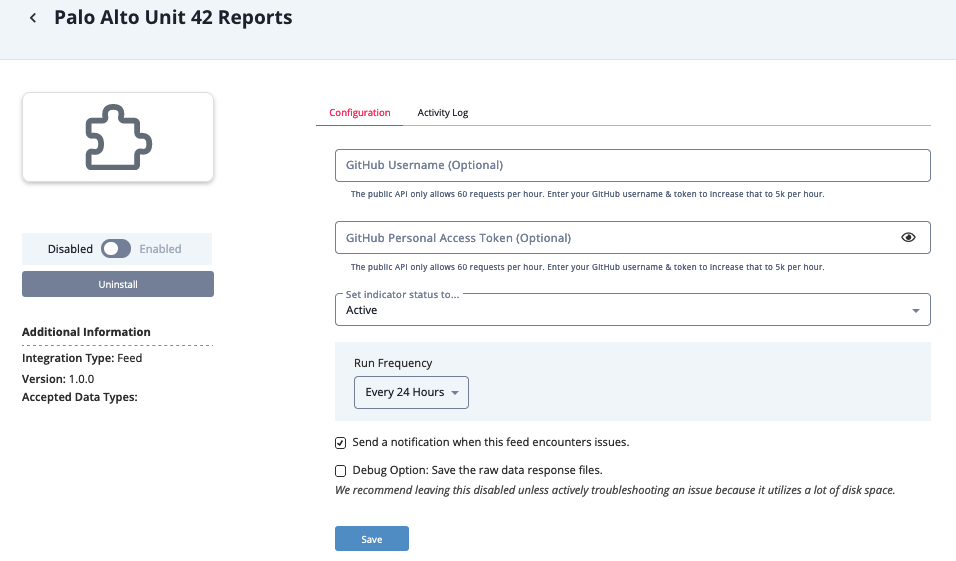
Task: Uncheck the feed issue notification checkbox
Action: (340, 443)
